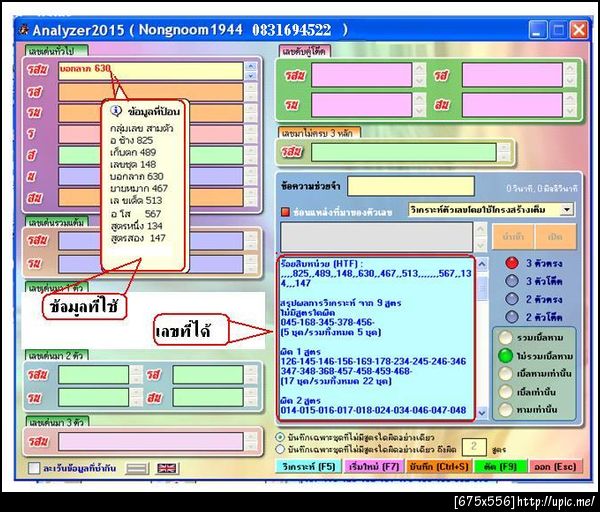Screen dimensions: 600x512
Task: Click the รสน field in เลขดับคู่โต๊ด
Action: point(362,75)
